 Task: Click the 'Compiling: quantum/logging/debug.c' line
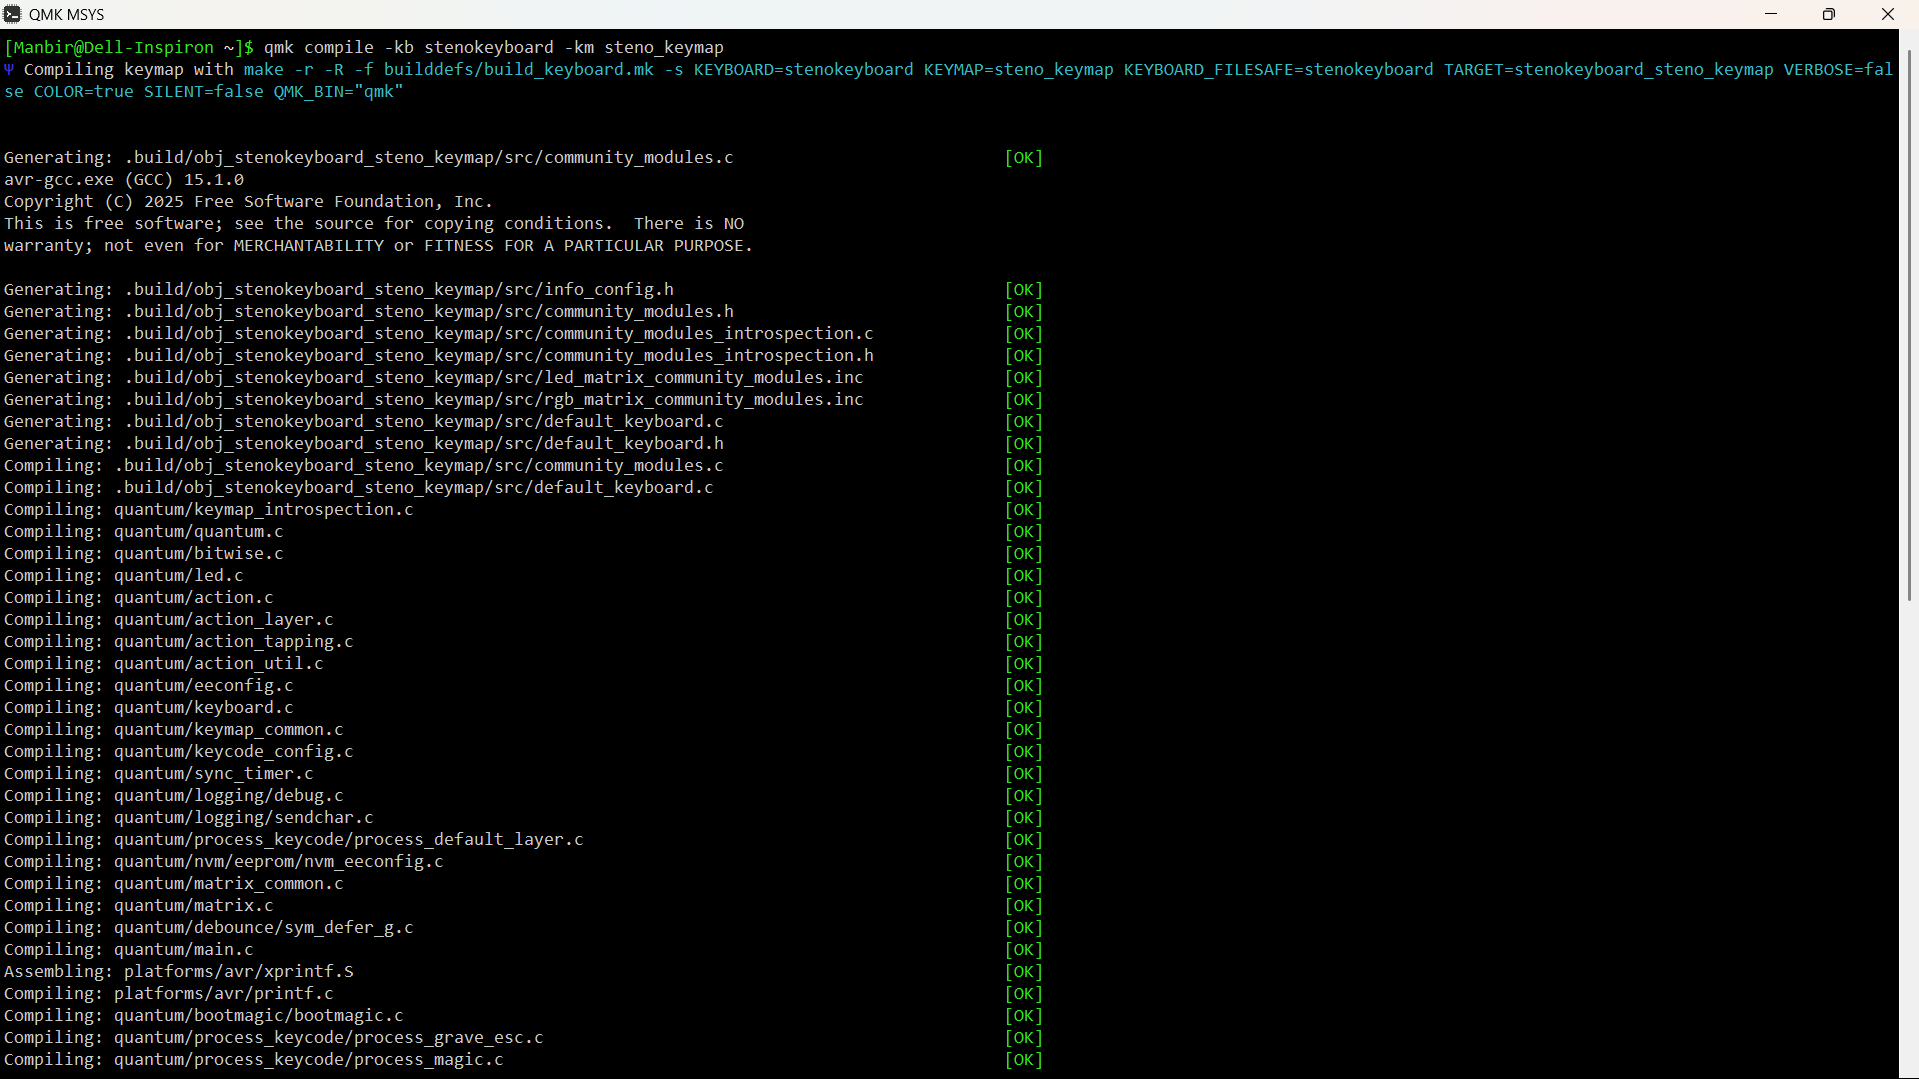pyautogui.click(x=174, y=795)
